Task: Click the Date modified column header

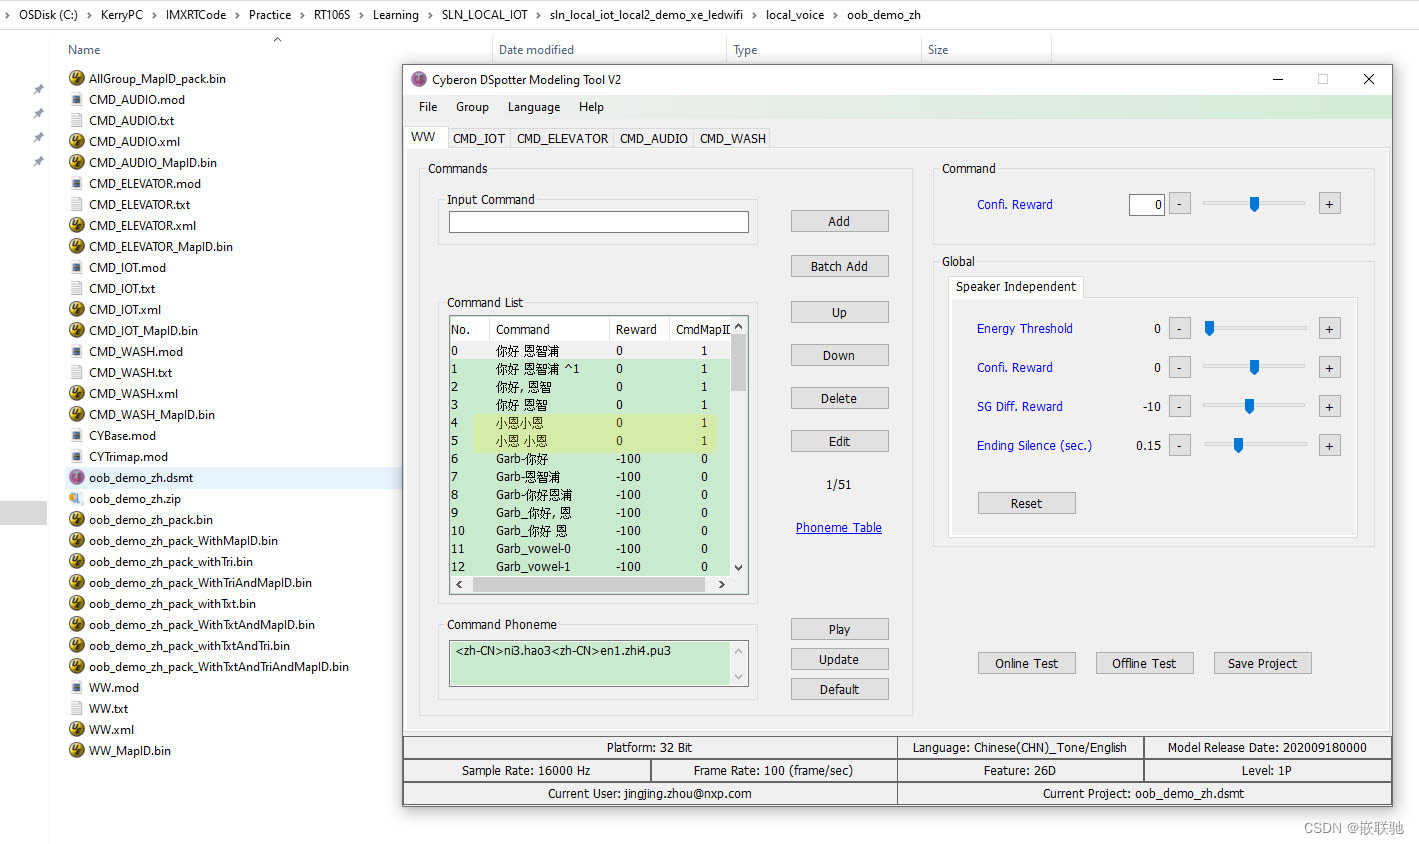Action: tap(610, 50)
